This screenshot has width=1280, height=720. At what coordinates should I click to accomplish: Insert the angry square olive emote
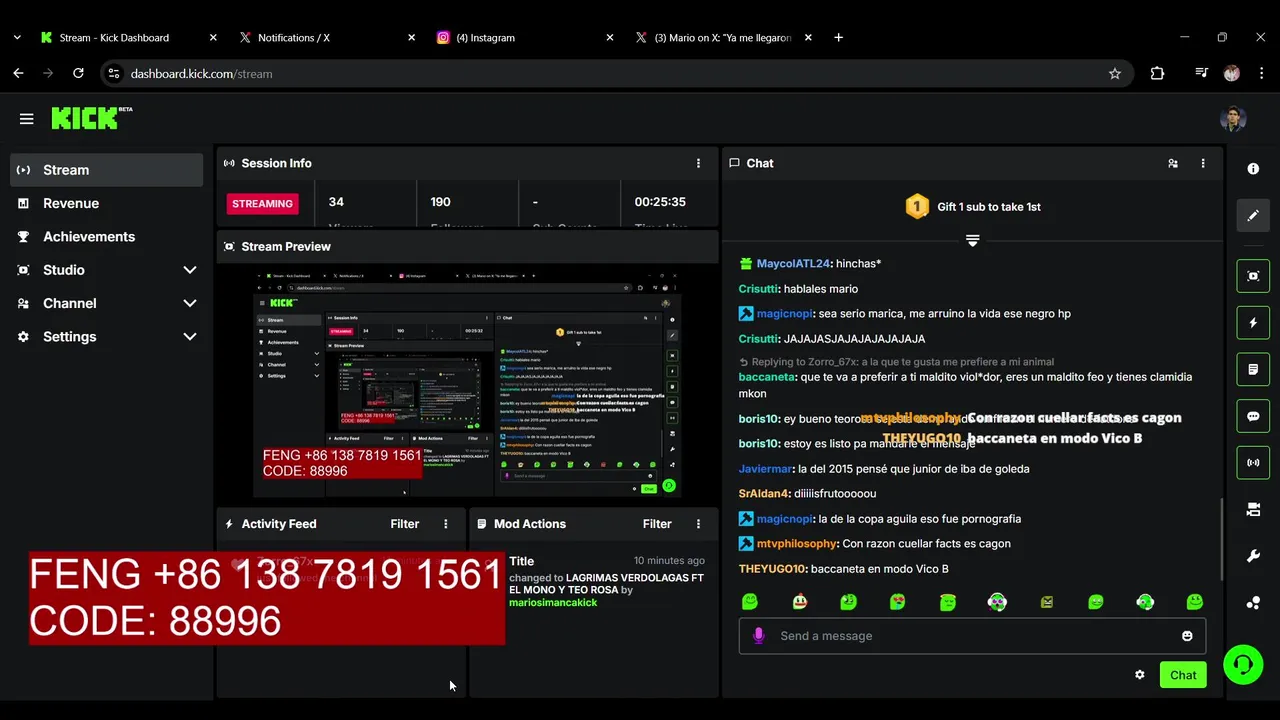point(1047,602)
